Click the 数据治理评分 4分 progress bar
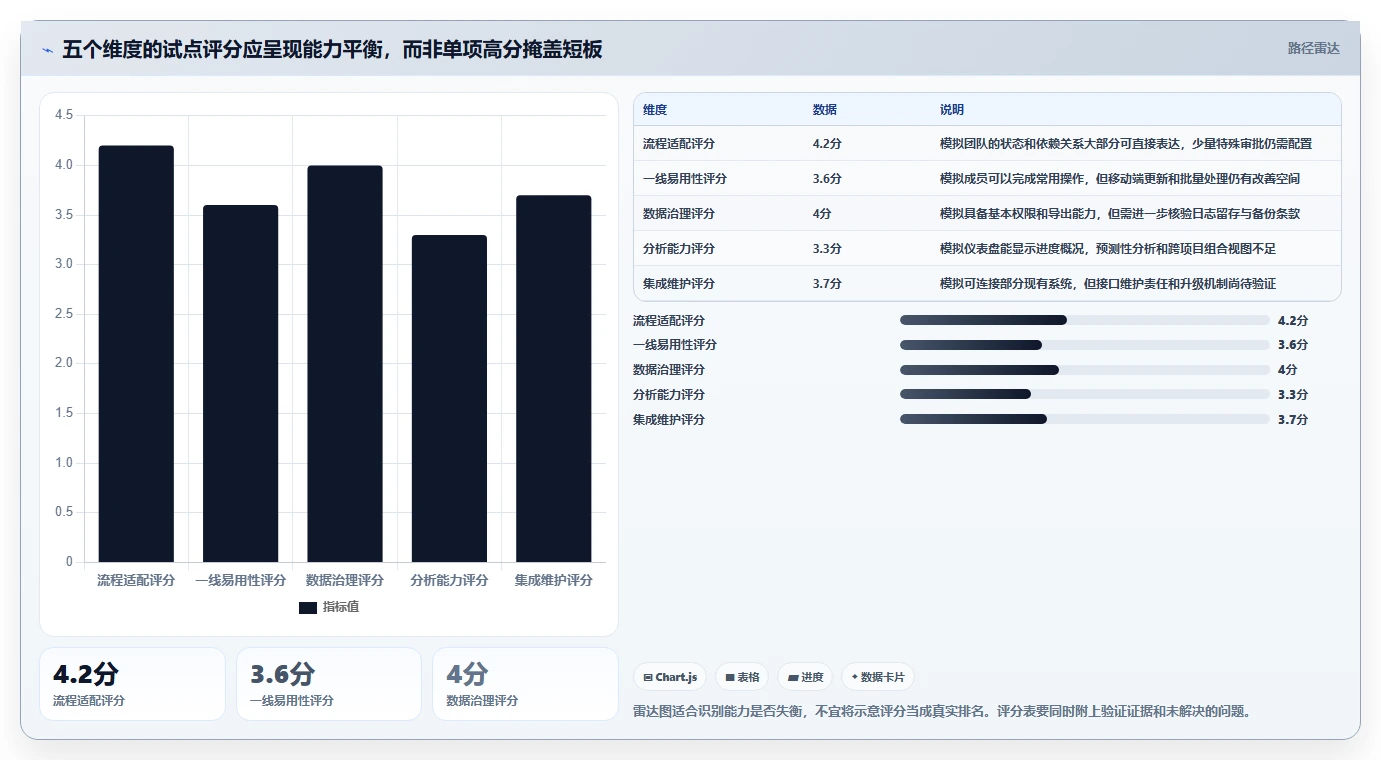The height and width of the screenshot is (760, 1381). pos(1084,370)
